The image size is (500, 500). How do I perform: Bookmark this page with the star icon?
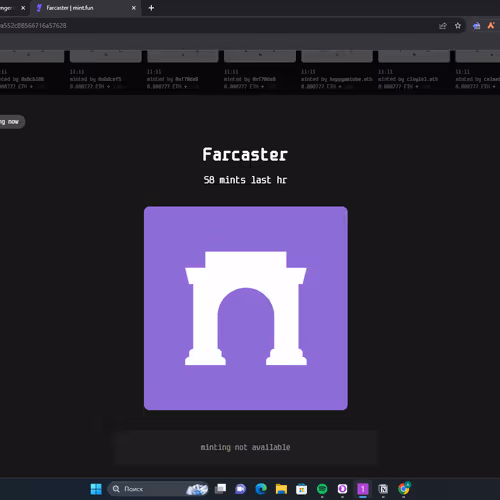[458, 26]
